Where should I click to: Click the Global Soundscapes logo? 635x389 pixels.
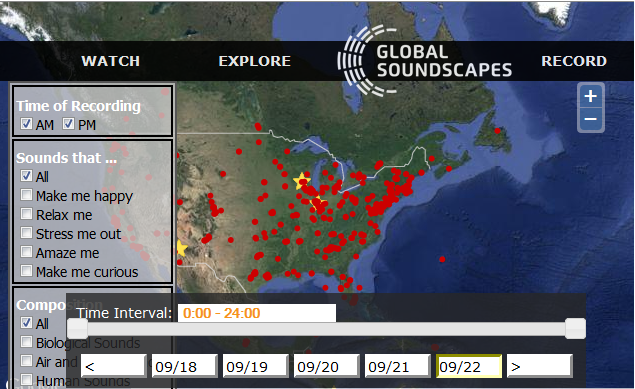[425, 61]
